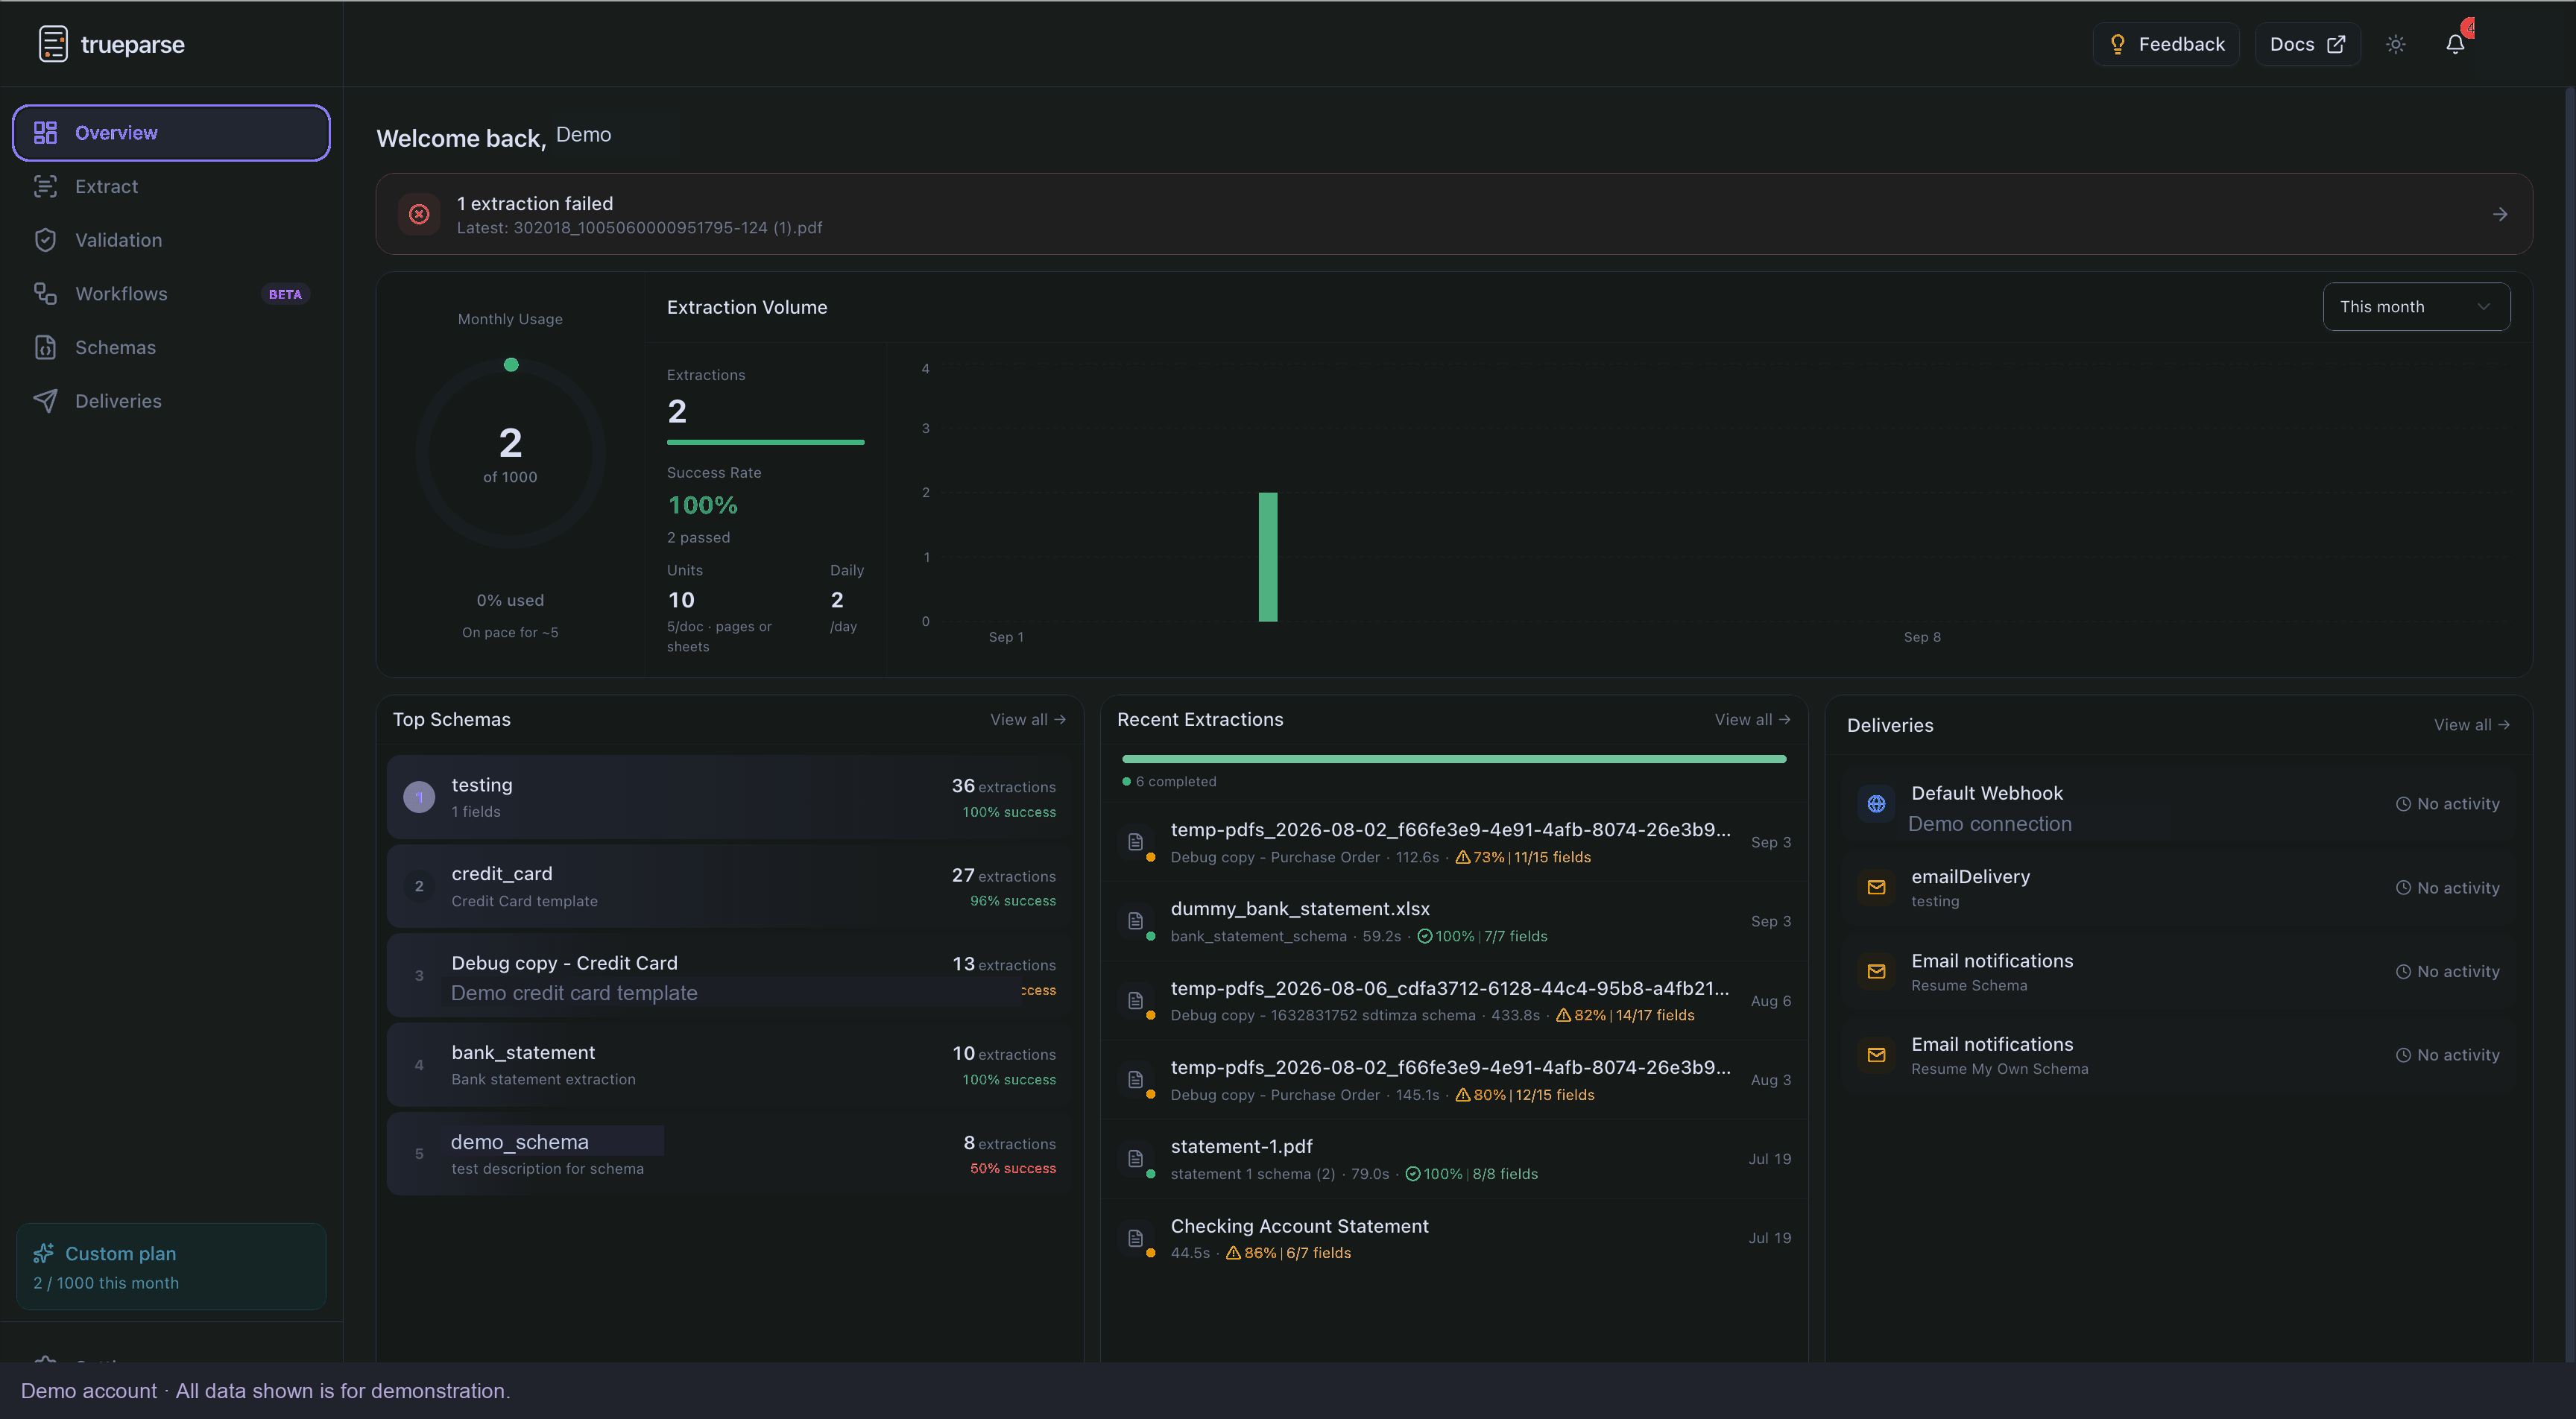Click the rank 1 badge on testing schema

[419, 797]
